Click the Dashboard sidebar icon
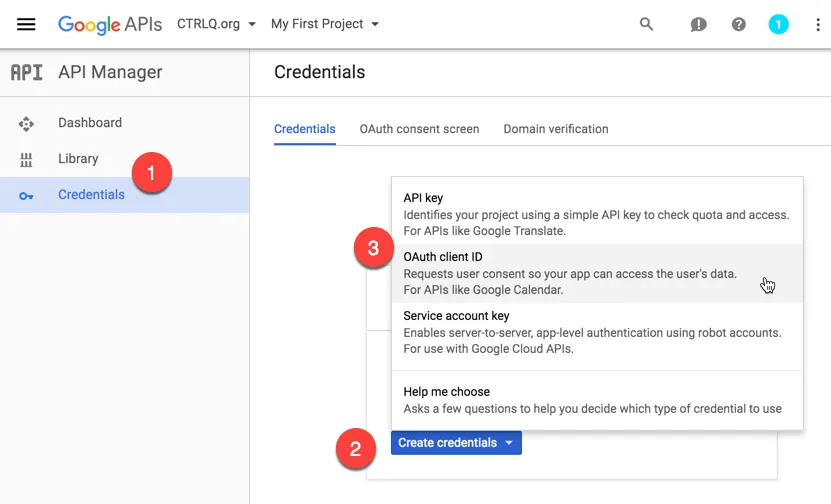The height and width of the screenshot is (504, 831). click(x=26, y=123)
